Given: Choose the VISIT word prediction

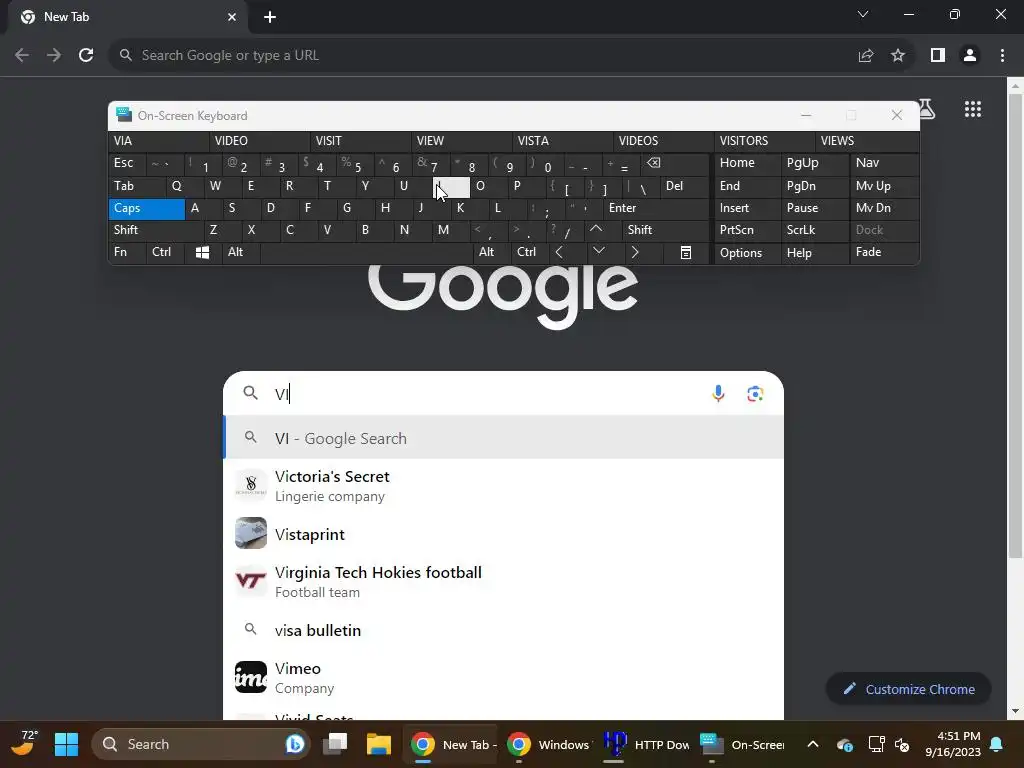Looking at the screenshot, I should coord(360,141).
